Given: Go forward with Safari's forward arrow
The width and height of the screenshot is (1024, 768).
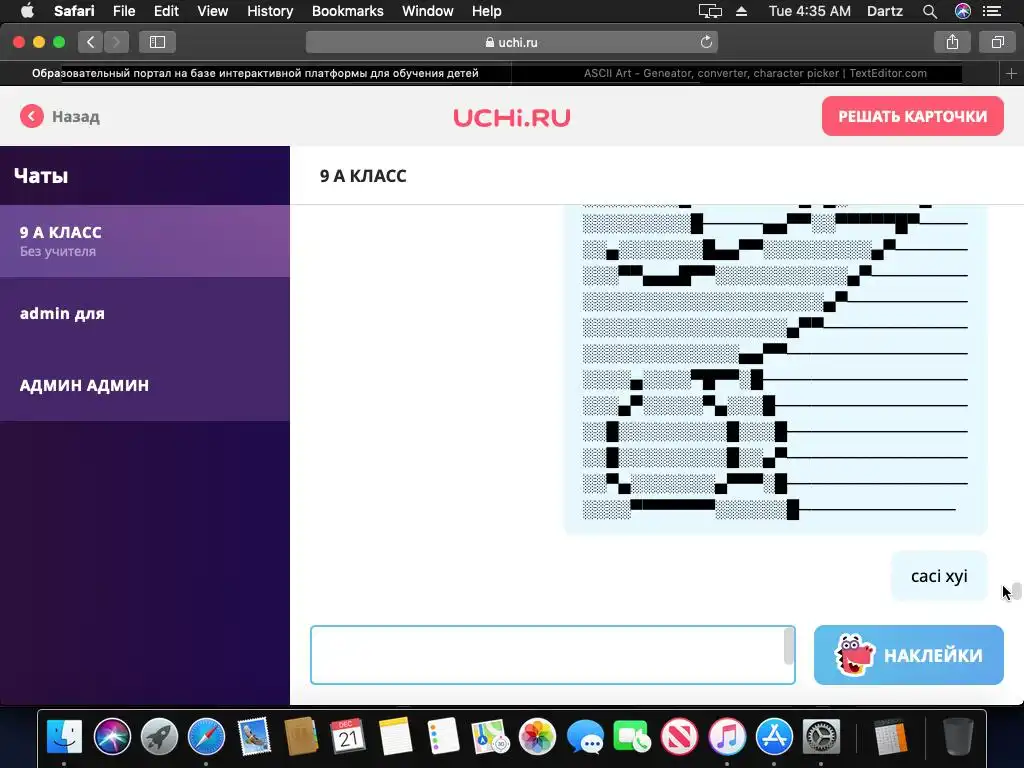Looking at the screenshot, I should tap(116, 42).
